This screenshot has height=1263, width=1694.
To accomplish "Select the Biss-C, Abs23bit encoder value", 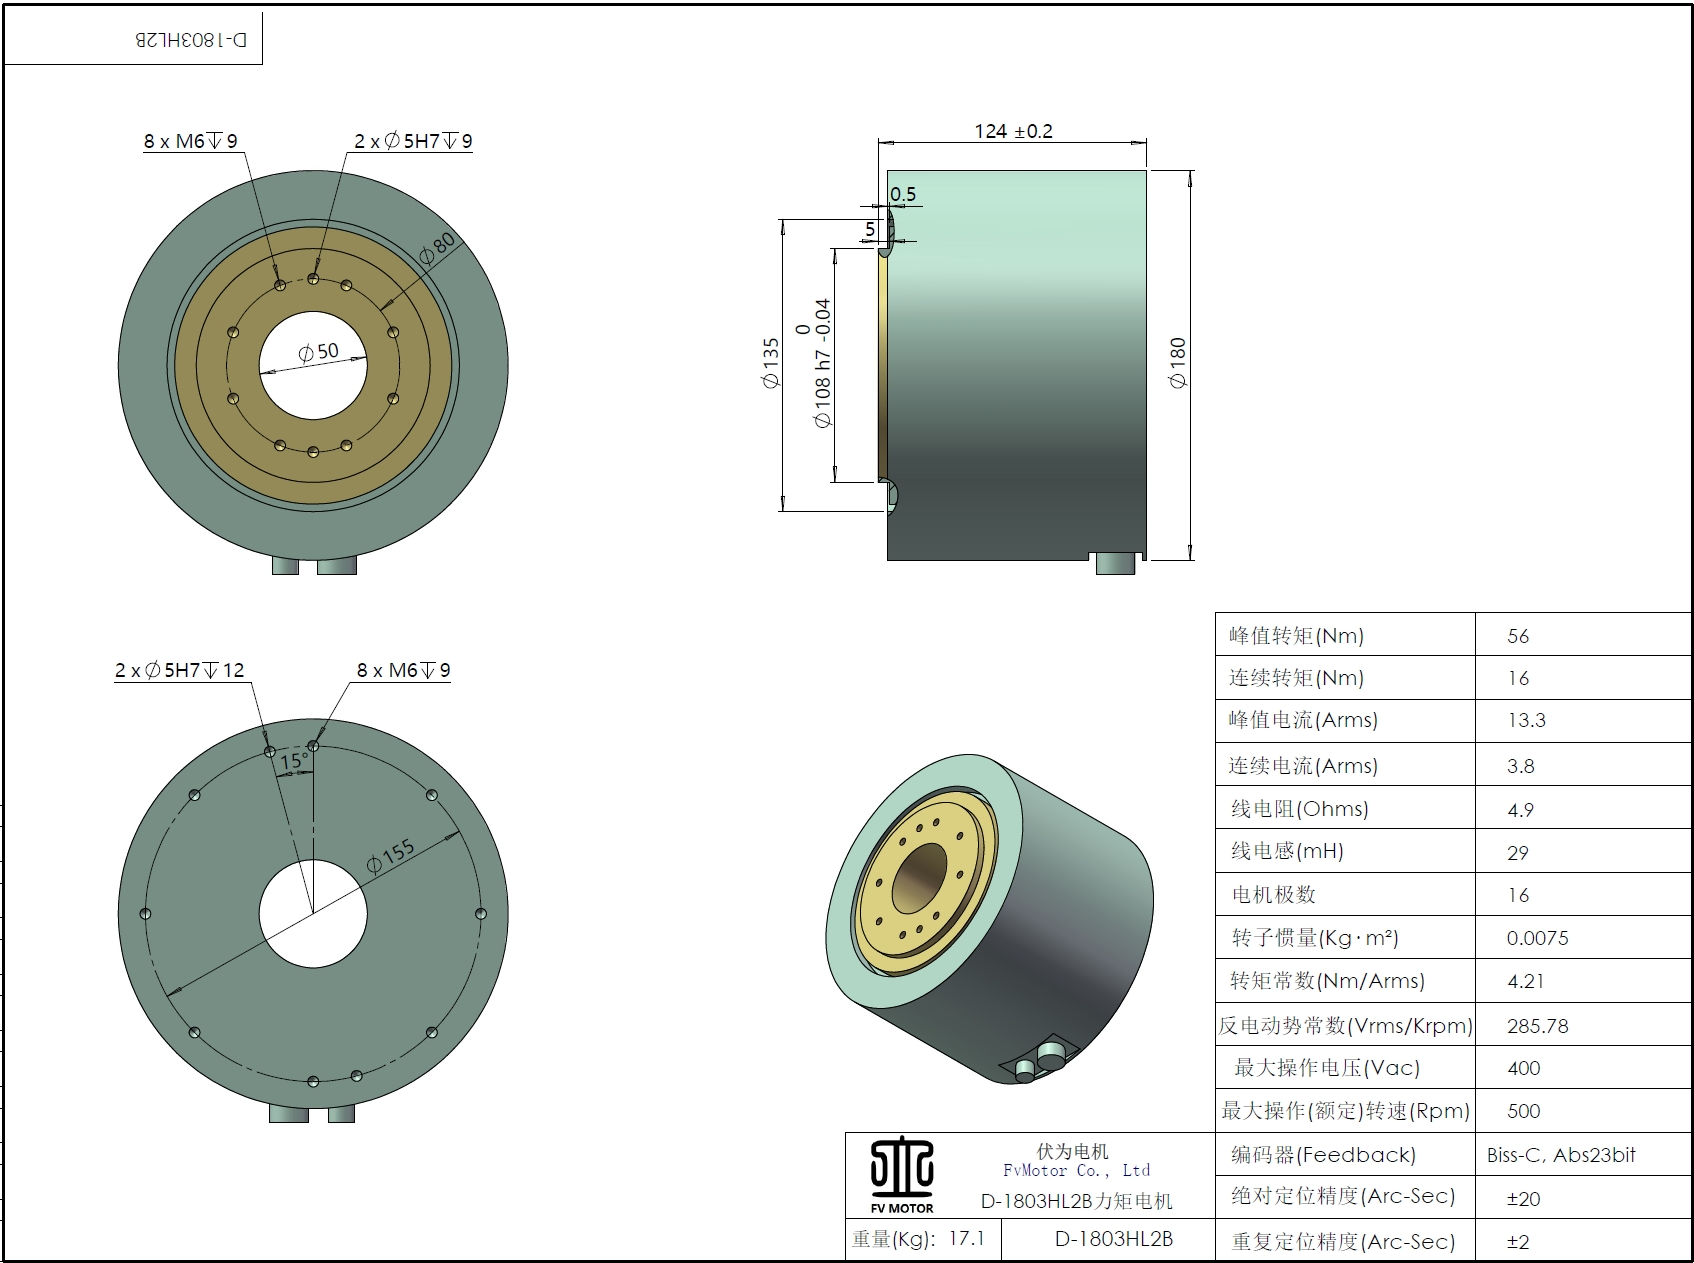I will (1561, 1155).
